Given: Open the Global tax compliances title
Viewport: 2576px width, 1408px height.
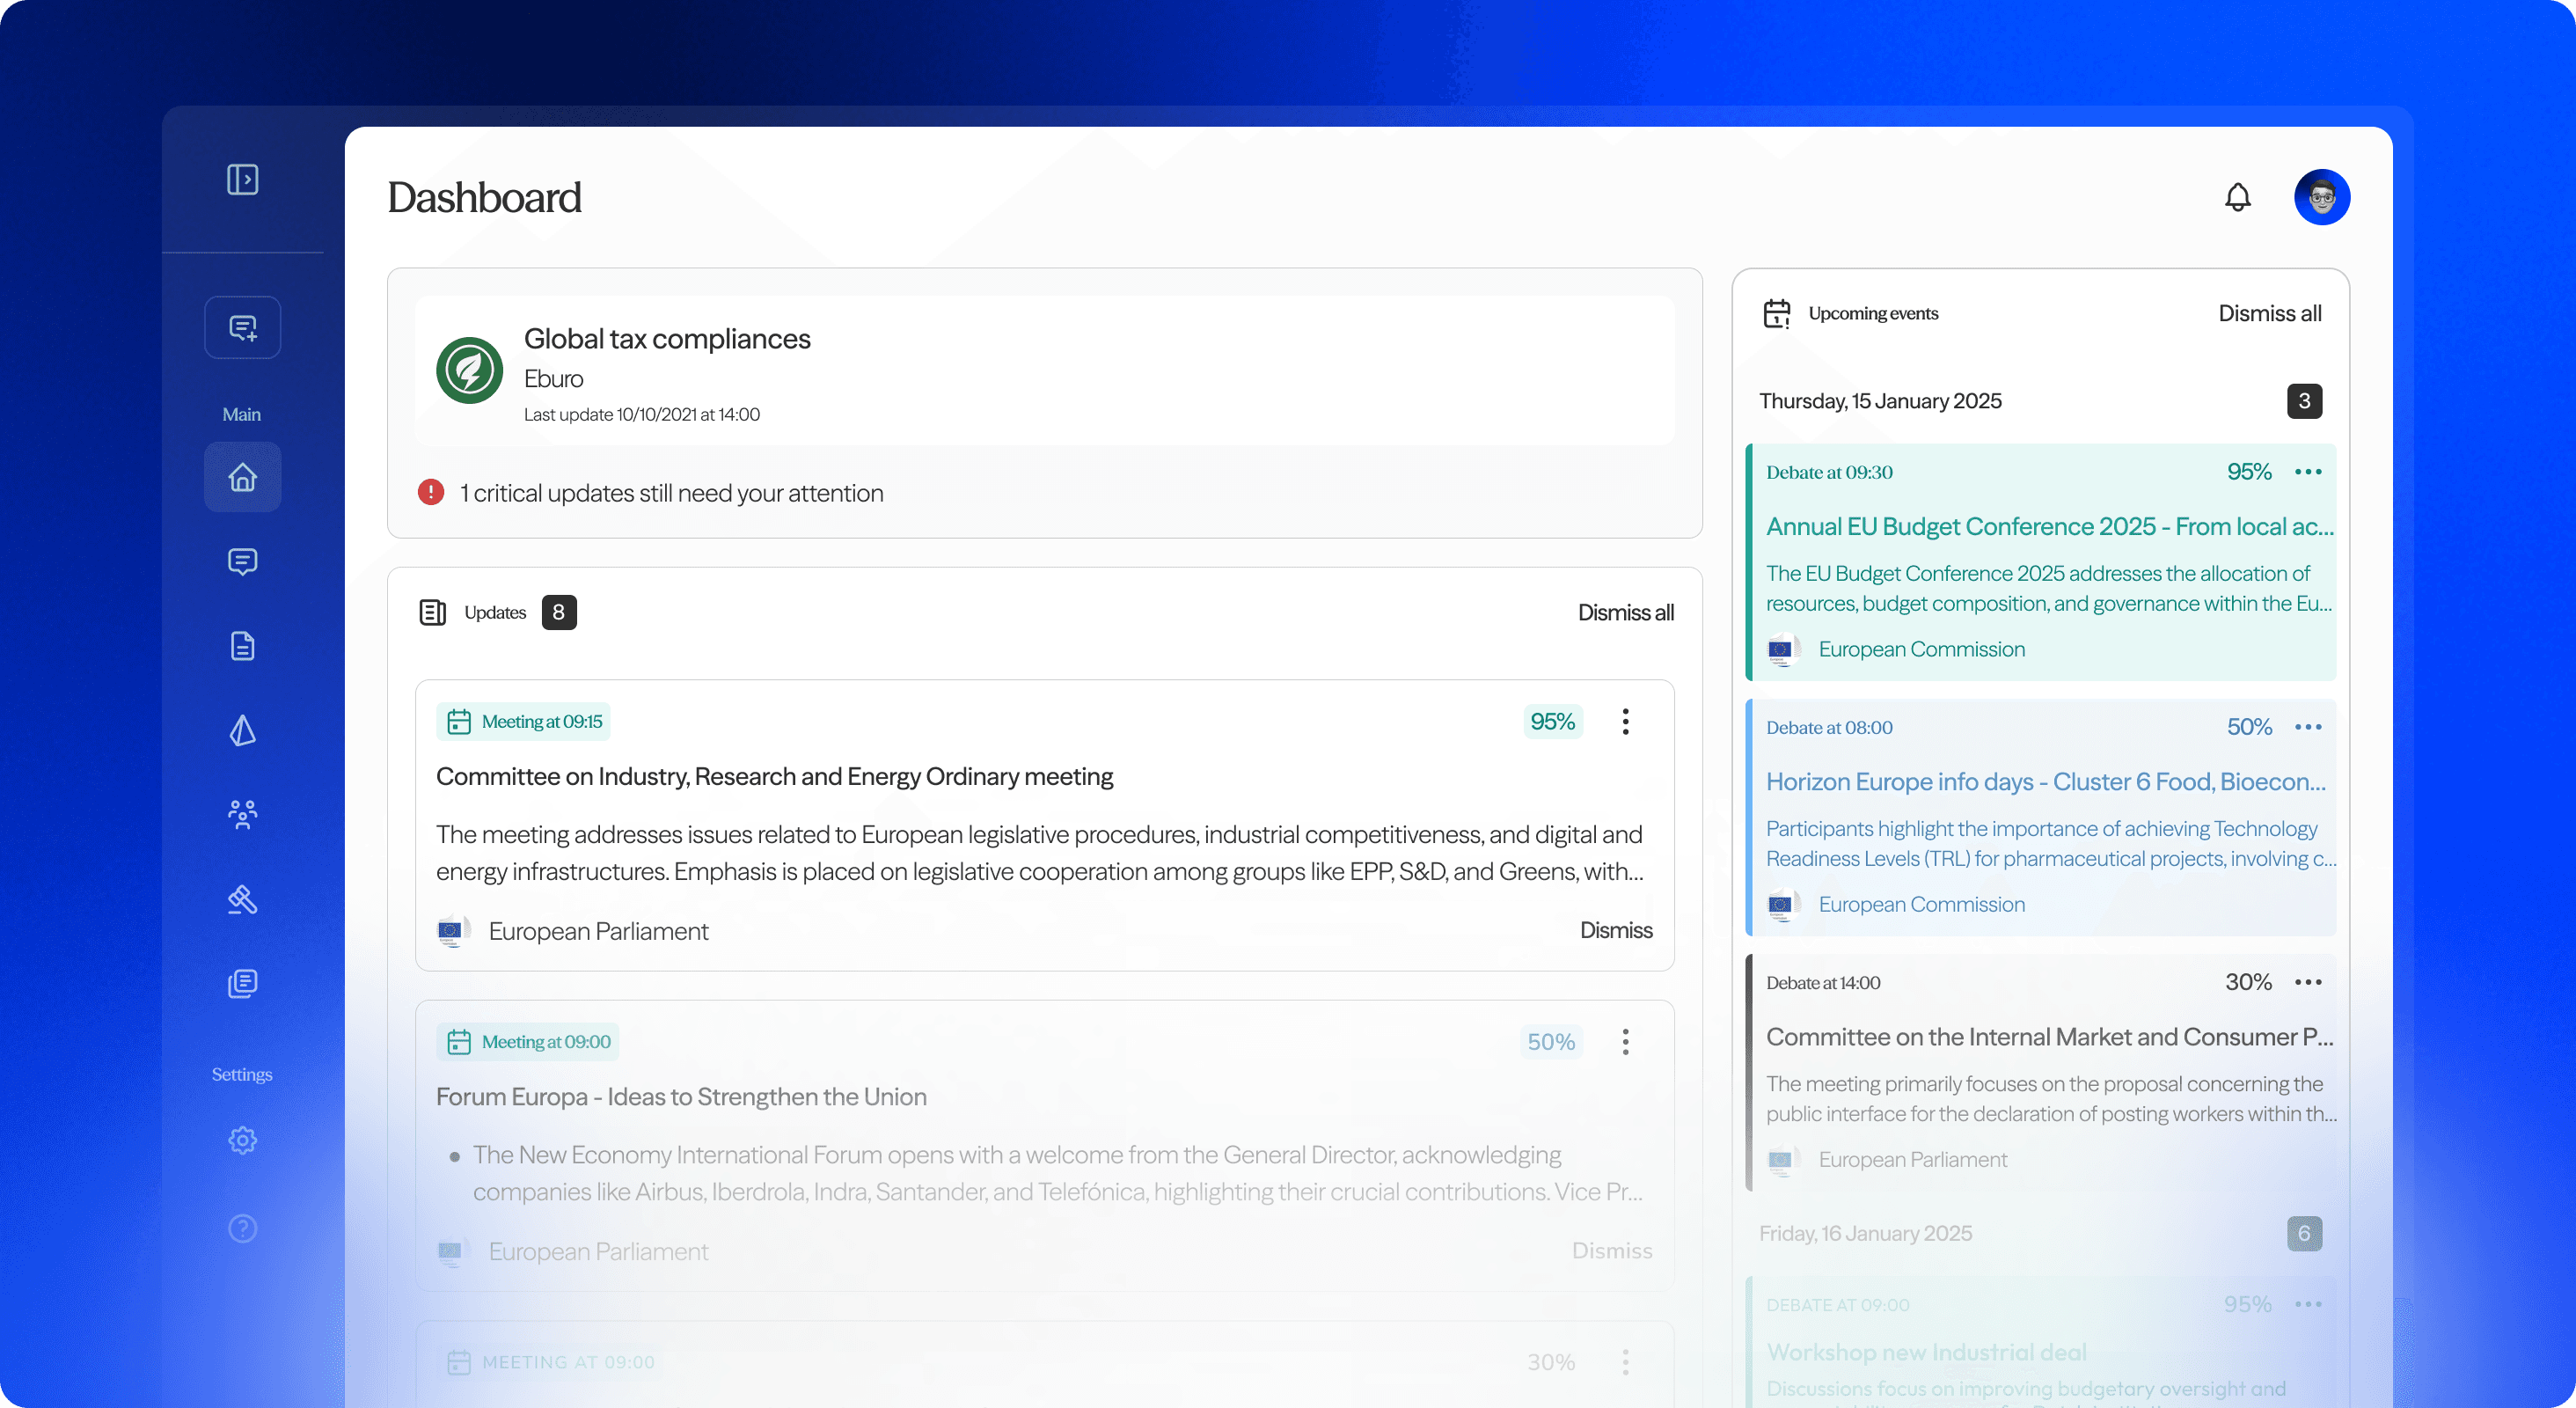Looking at the screenshot, I should click(667, 339).
